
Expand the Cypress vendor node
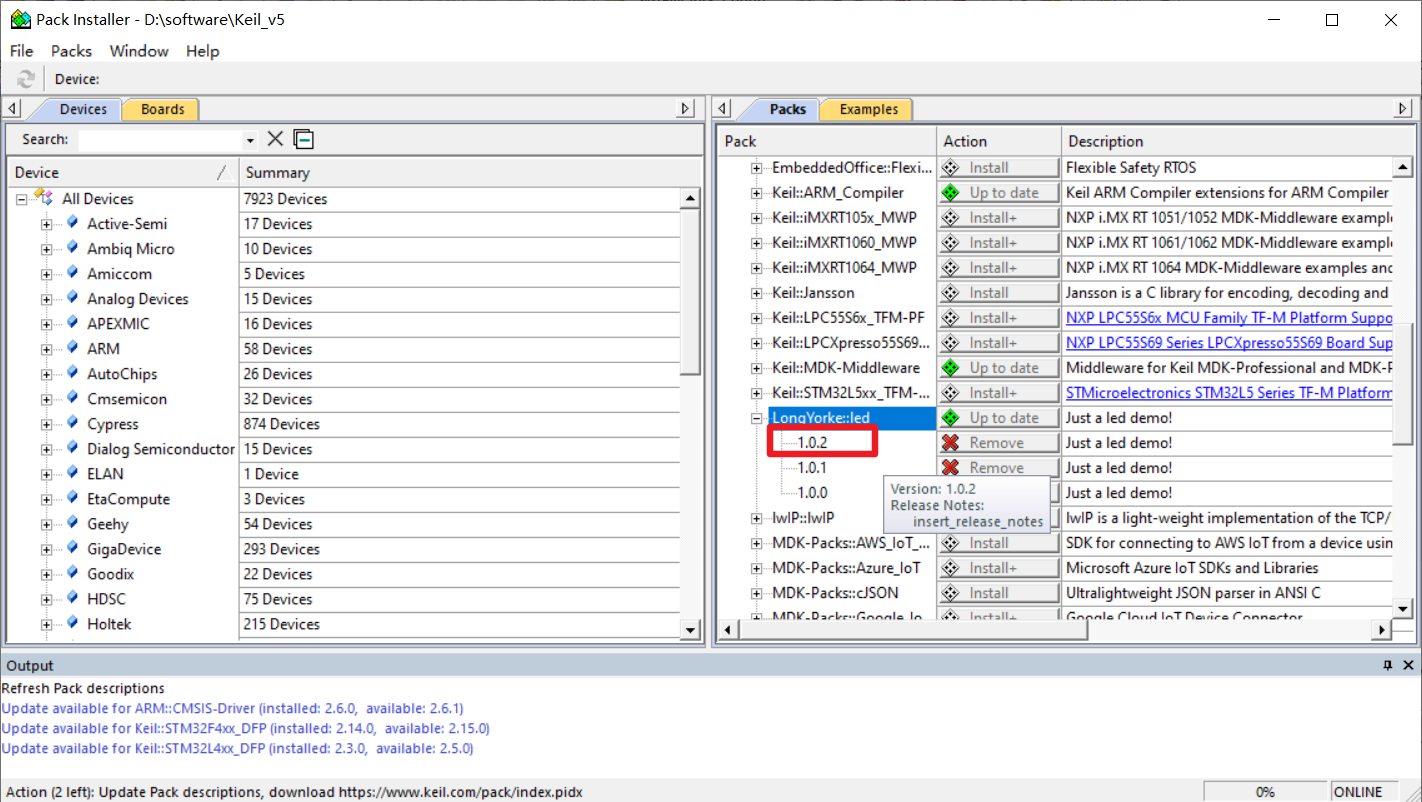coord(46,424)
